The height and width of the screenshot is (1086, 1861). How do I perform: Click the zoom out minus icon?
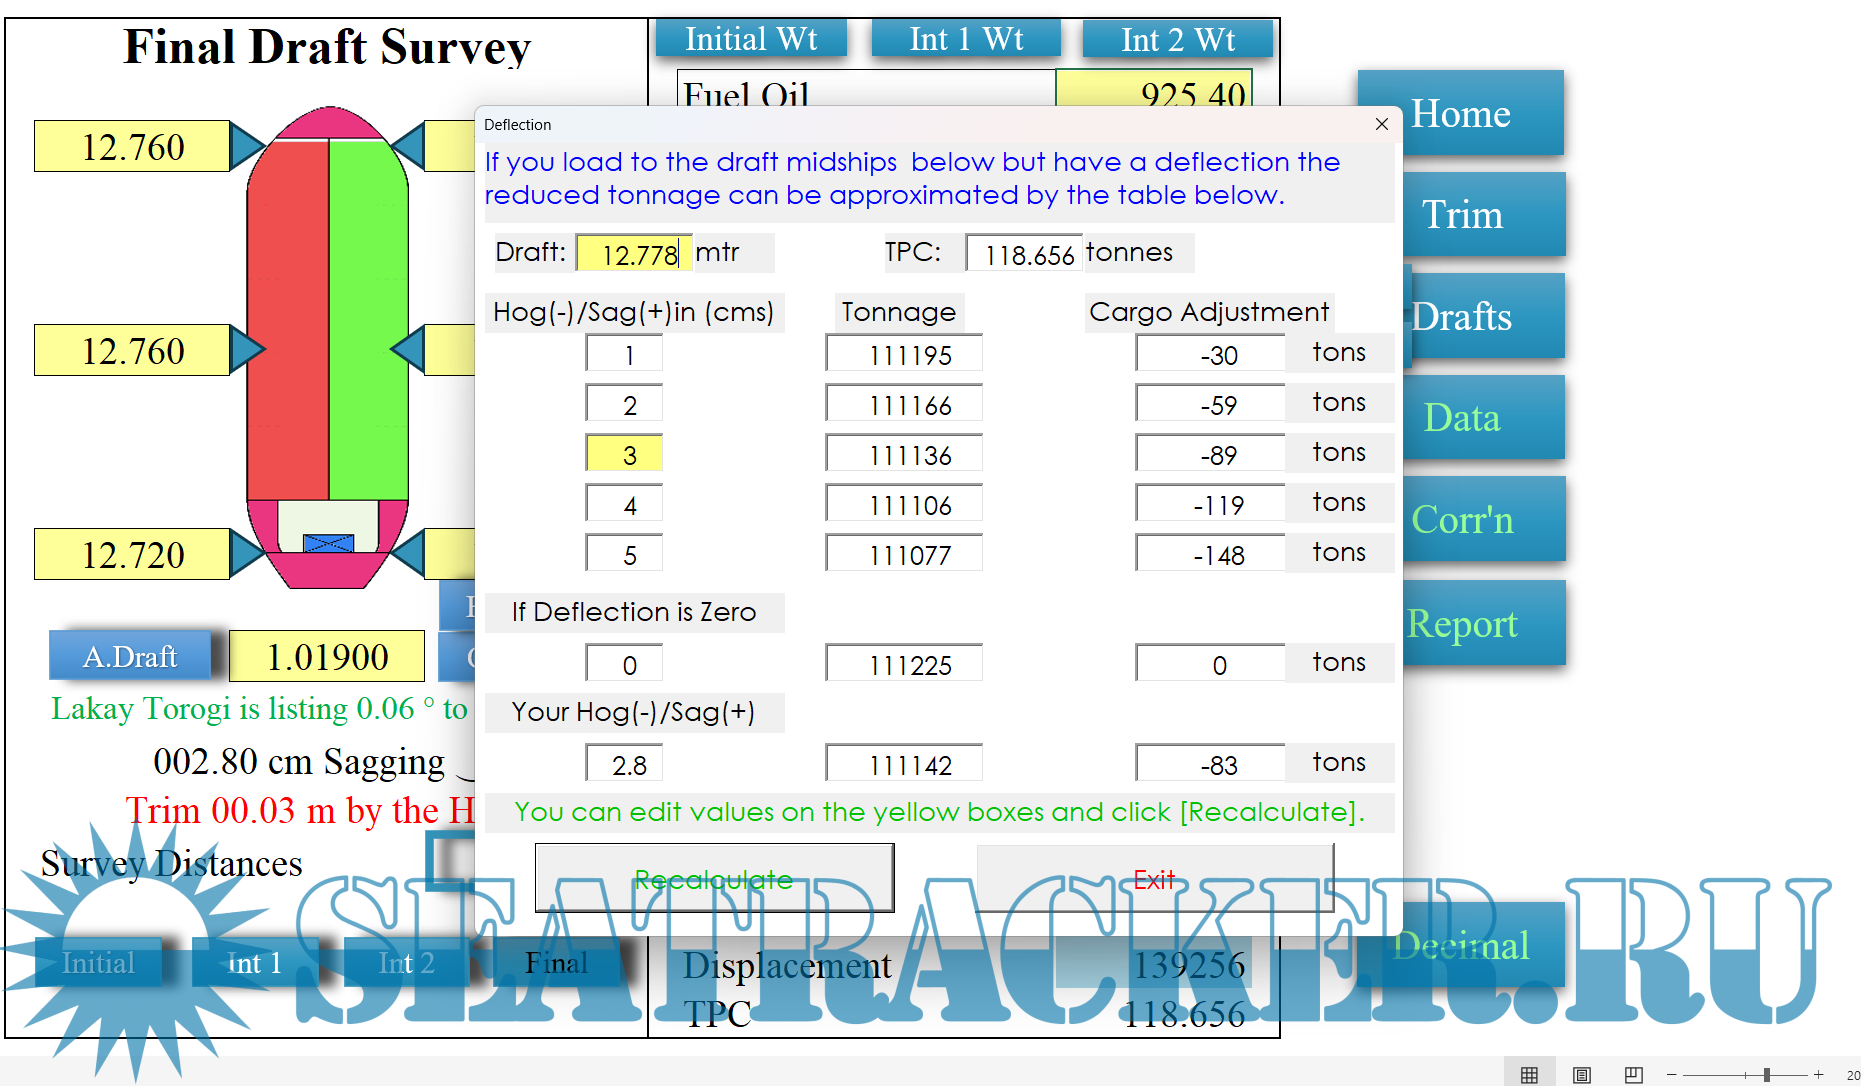[1671, 1075]
